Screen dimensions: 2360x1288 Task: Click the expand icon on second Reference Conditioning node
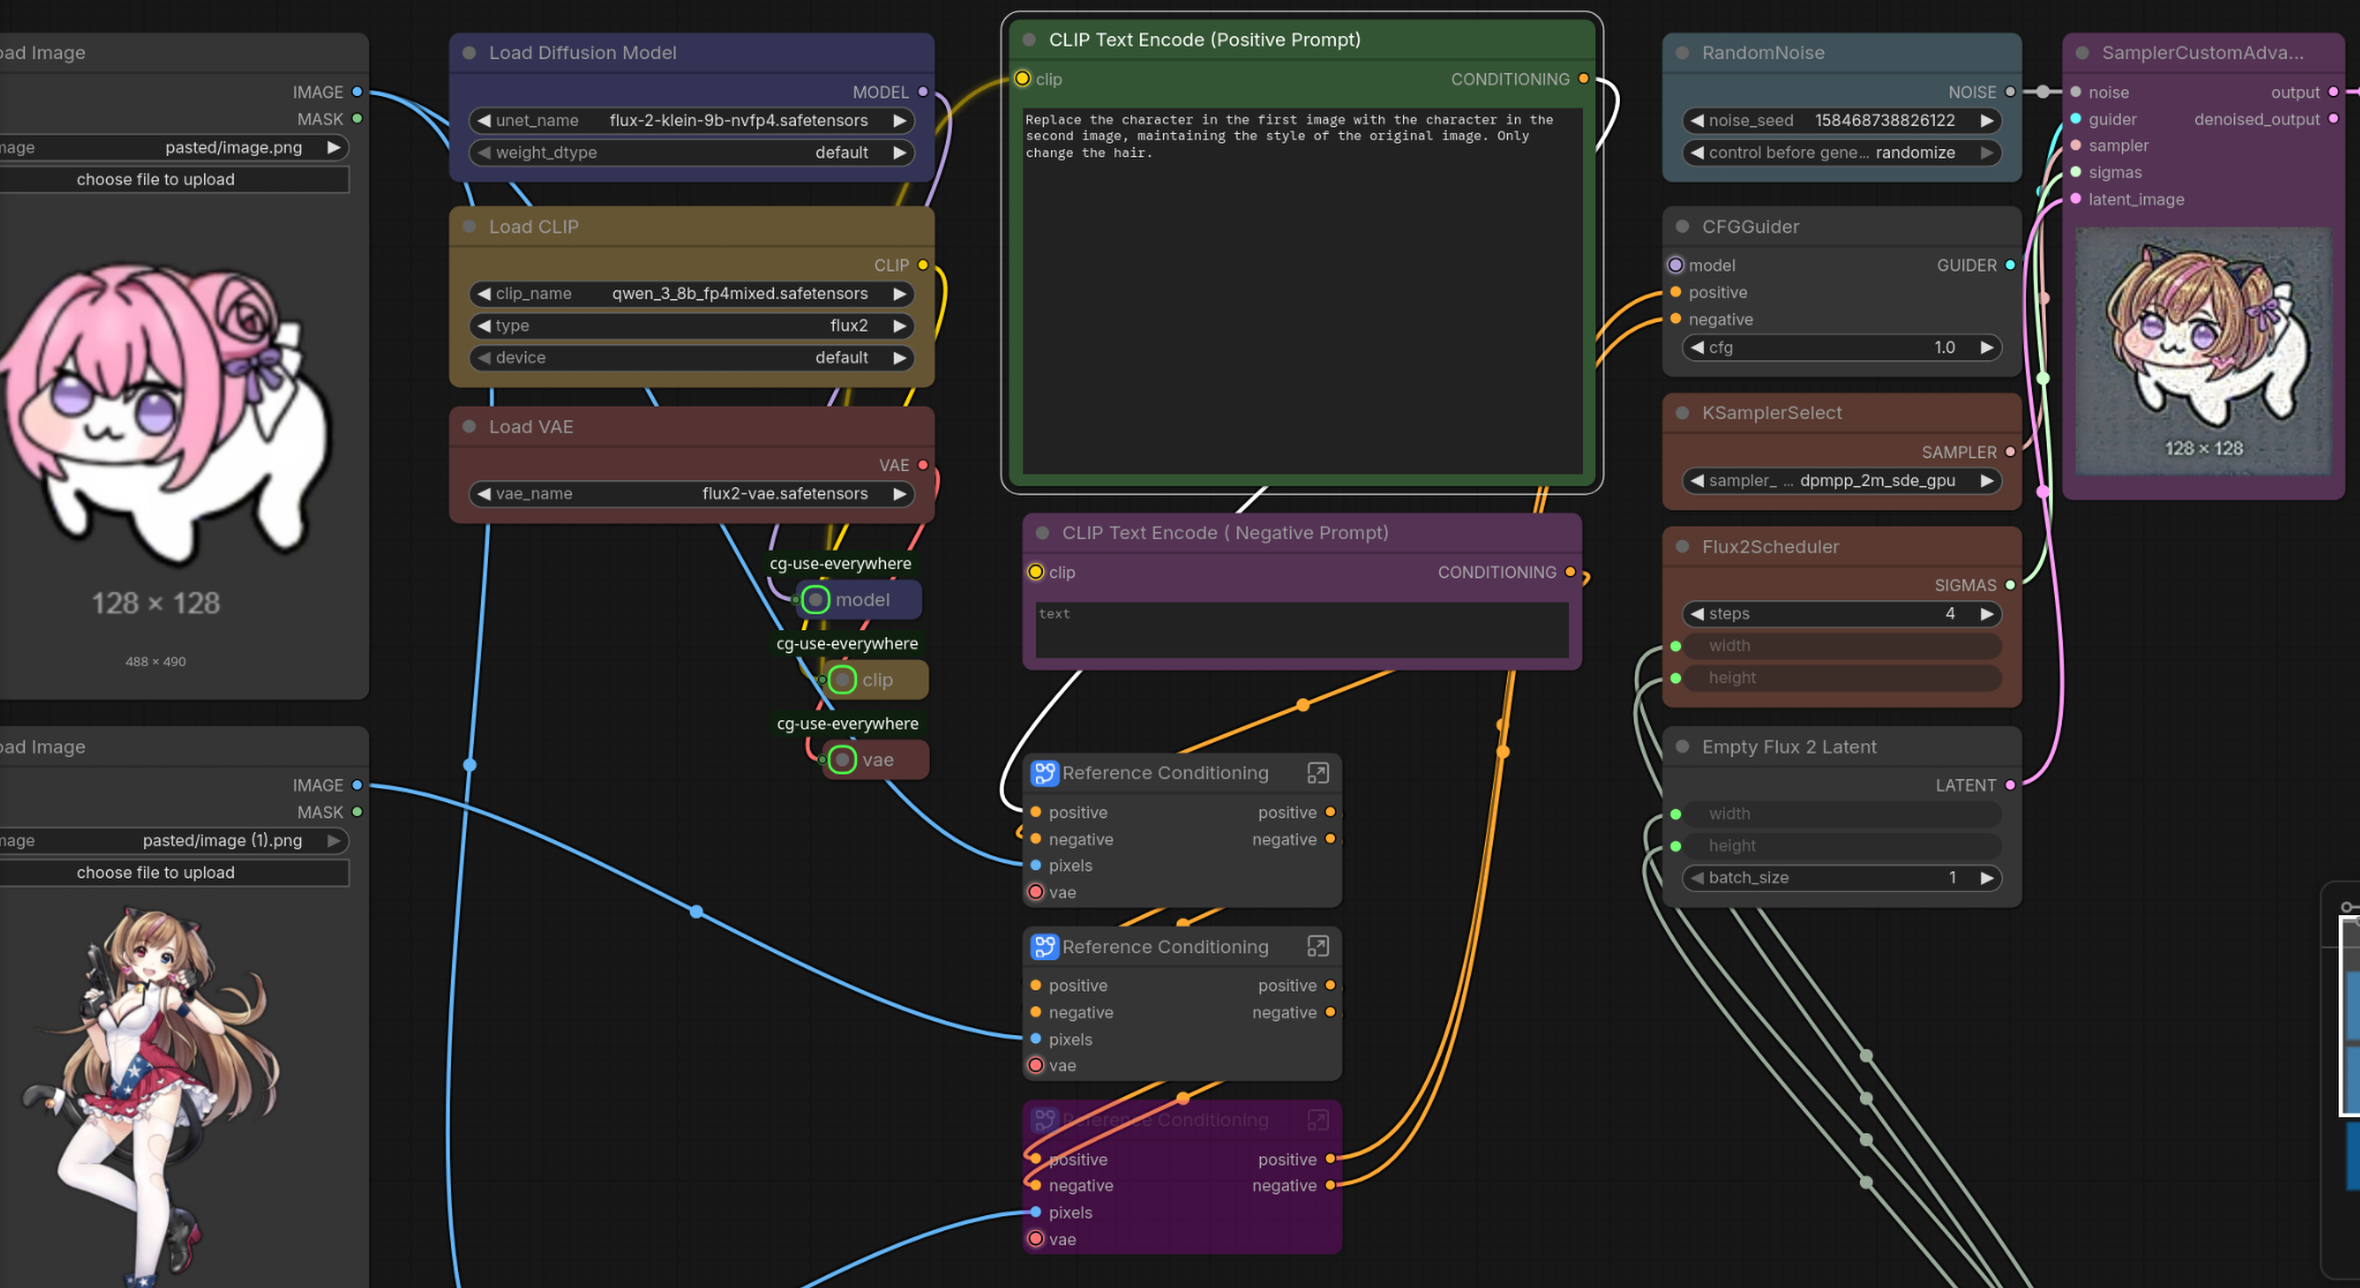1317,946
